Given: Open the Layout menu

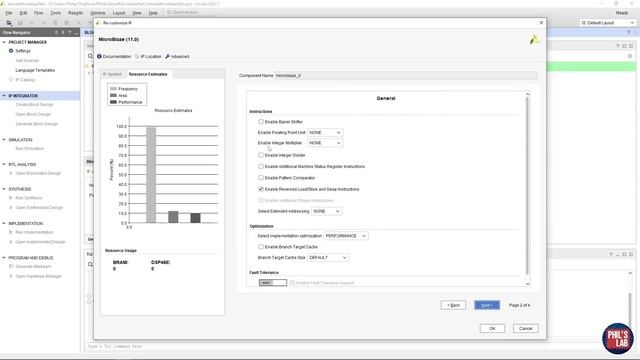Looking at the screenshot, I should point(119,13).
